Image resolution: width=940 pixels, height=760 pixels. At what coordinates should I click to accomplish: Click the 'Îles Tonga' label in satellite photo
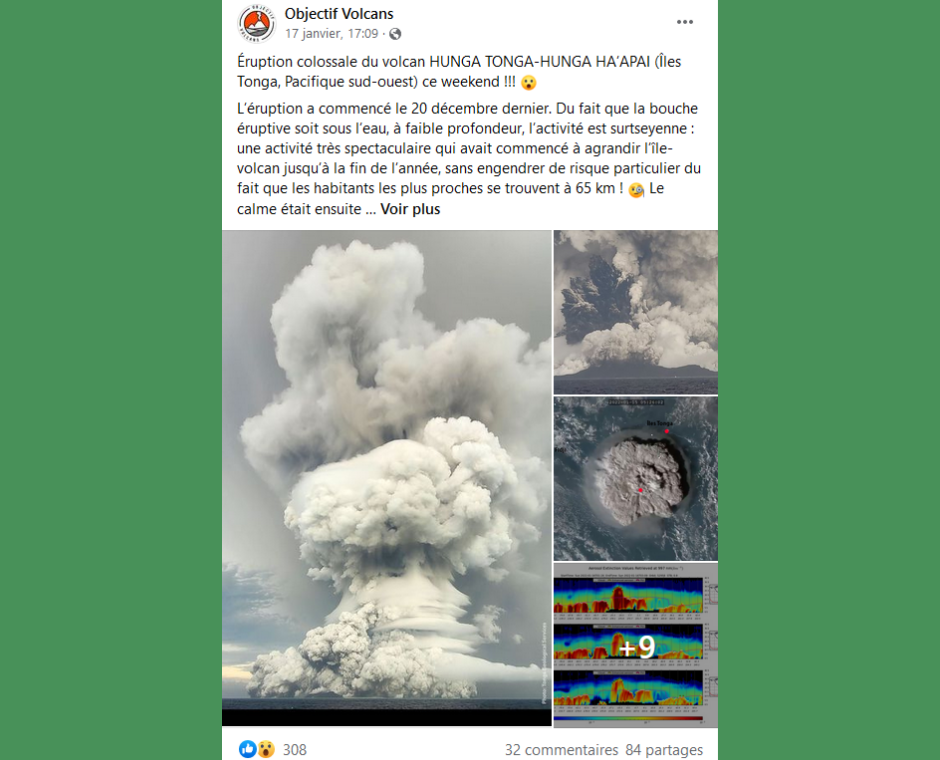click(659, 423)
